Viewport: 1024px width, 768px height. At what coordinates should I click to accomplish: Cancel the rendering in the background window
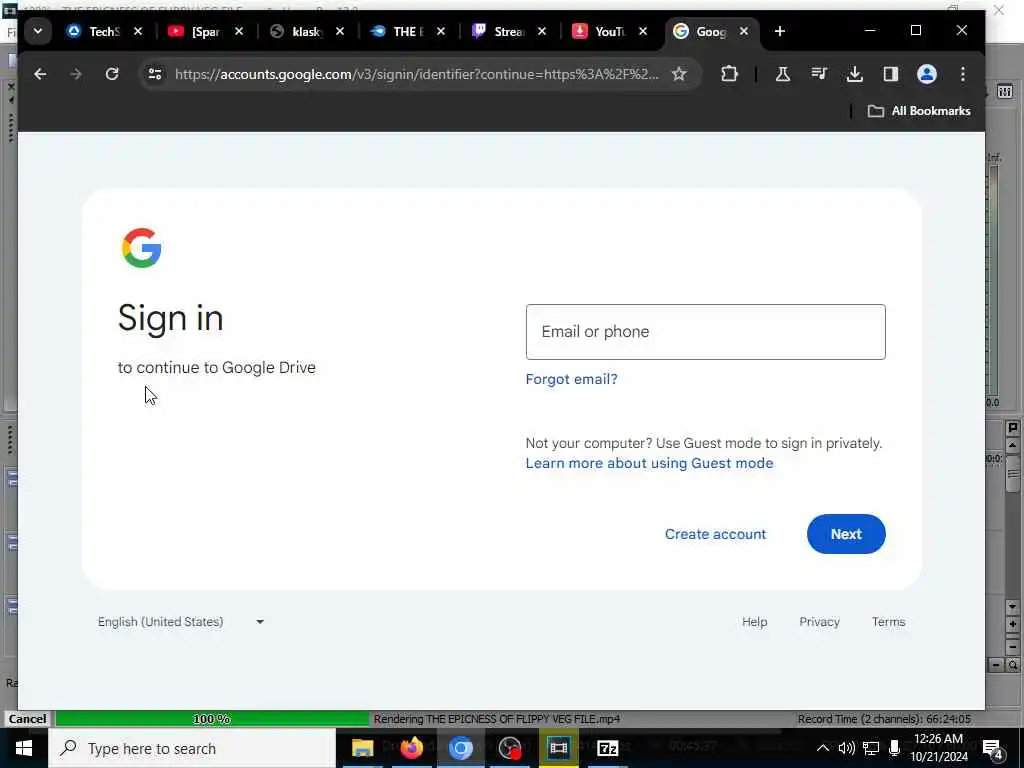tap(27, 719)
